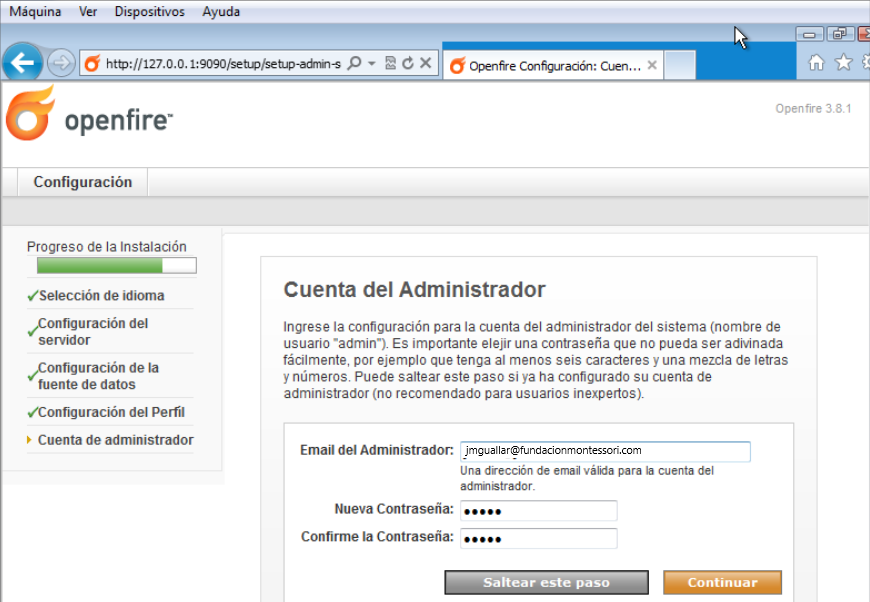Click the browser forward arrow button
Image resolution: width=870 pixels, height=602 pixels.
coord(61,63)
